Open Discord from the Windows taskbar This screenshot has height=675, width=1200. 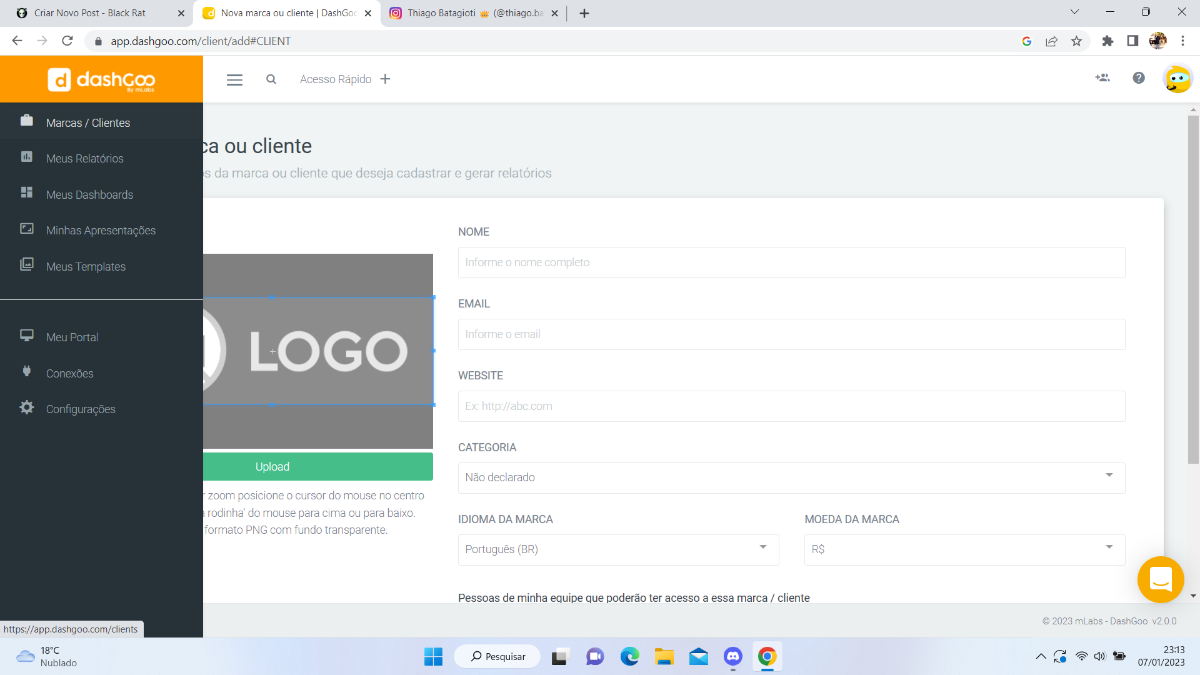pyautogui.click(x=733, y=656)
